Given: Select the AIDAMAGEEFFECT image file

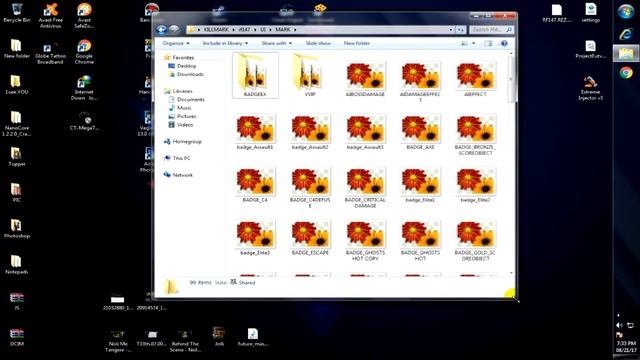Looking at the screenshot, I should [x=420, y=81].
